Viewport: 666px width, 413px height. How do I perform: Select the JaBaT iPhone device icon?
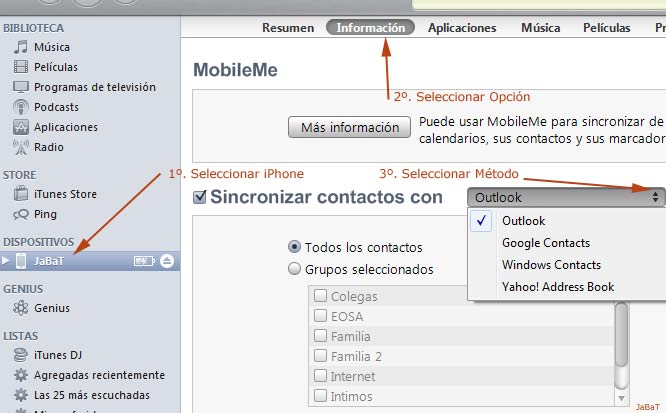(x=21, y=261)
